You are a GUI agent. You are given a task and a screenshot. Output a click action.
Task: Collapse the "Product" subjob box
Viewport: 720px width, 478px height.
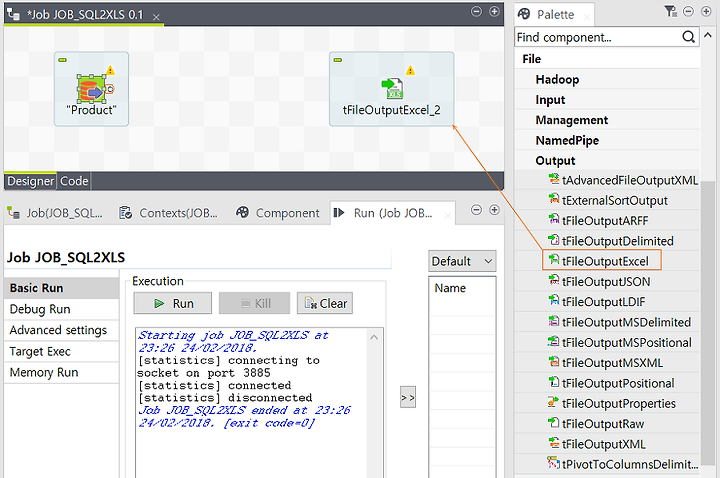62,60
